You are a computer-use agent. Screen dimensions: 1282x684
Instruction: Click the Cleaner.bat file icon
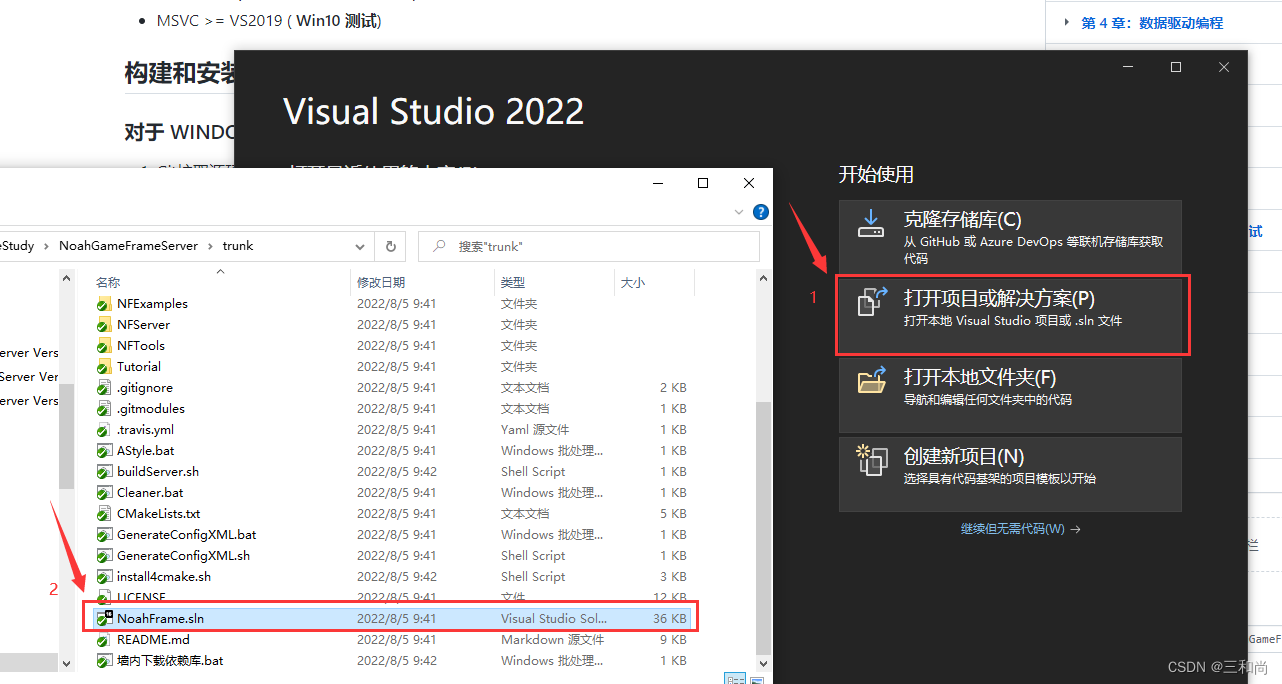tap(103, 493)
